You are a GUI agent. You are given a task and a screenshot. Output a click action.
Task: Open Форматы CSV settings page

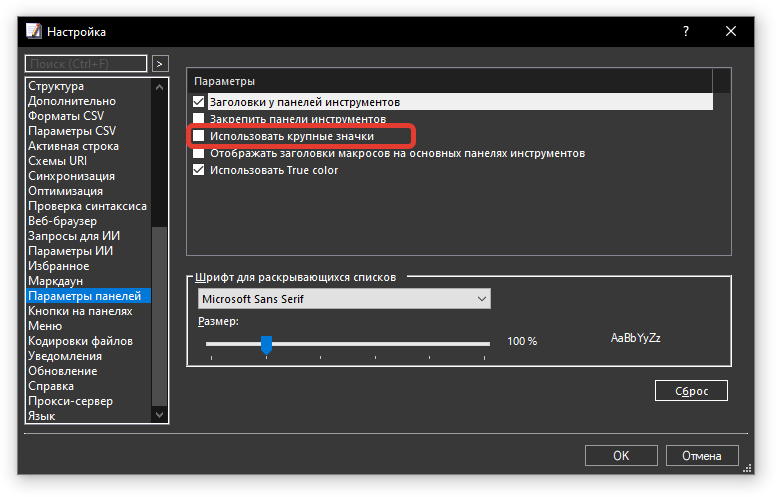(89, 116)
